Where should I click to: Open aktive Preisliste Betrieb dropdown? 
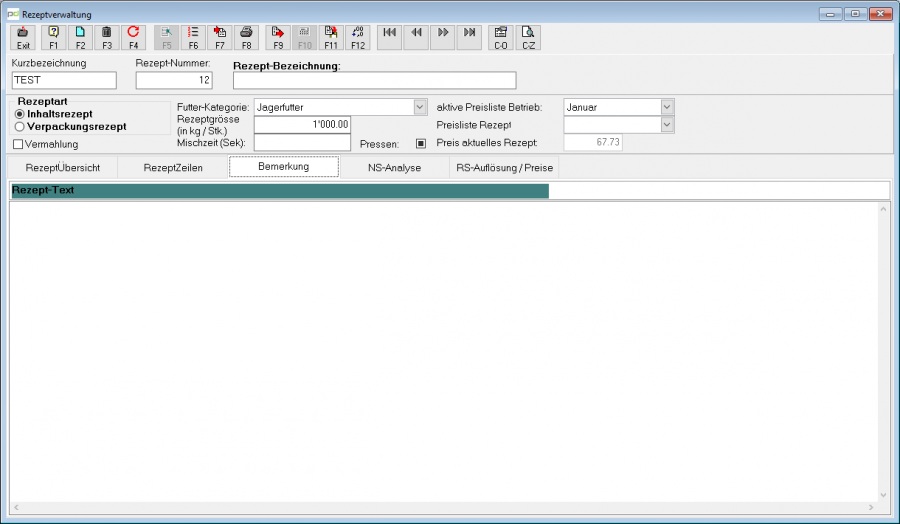(x=666, y=107)
